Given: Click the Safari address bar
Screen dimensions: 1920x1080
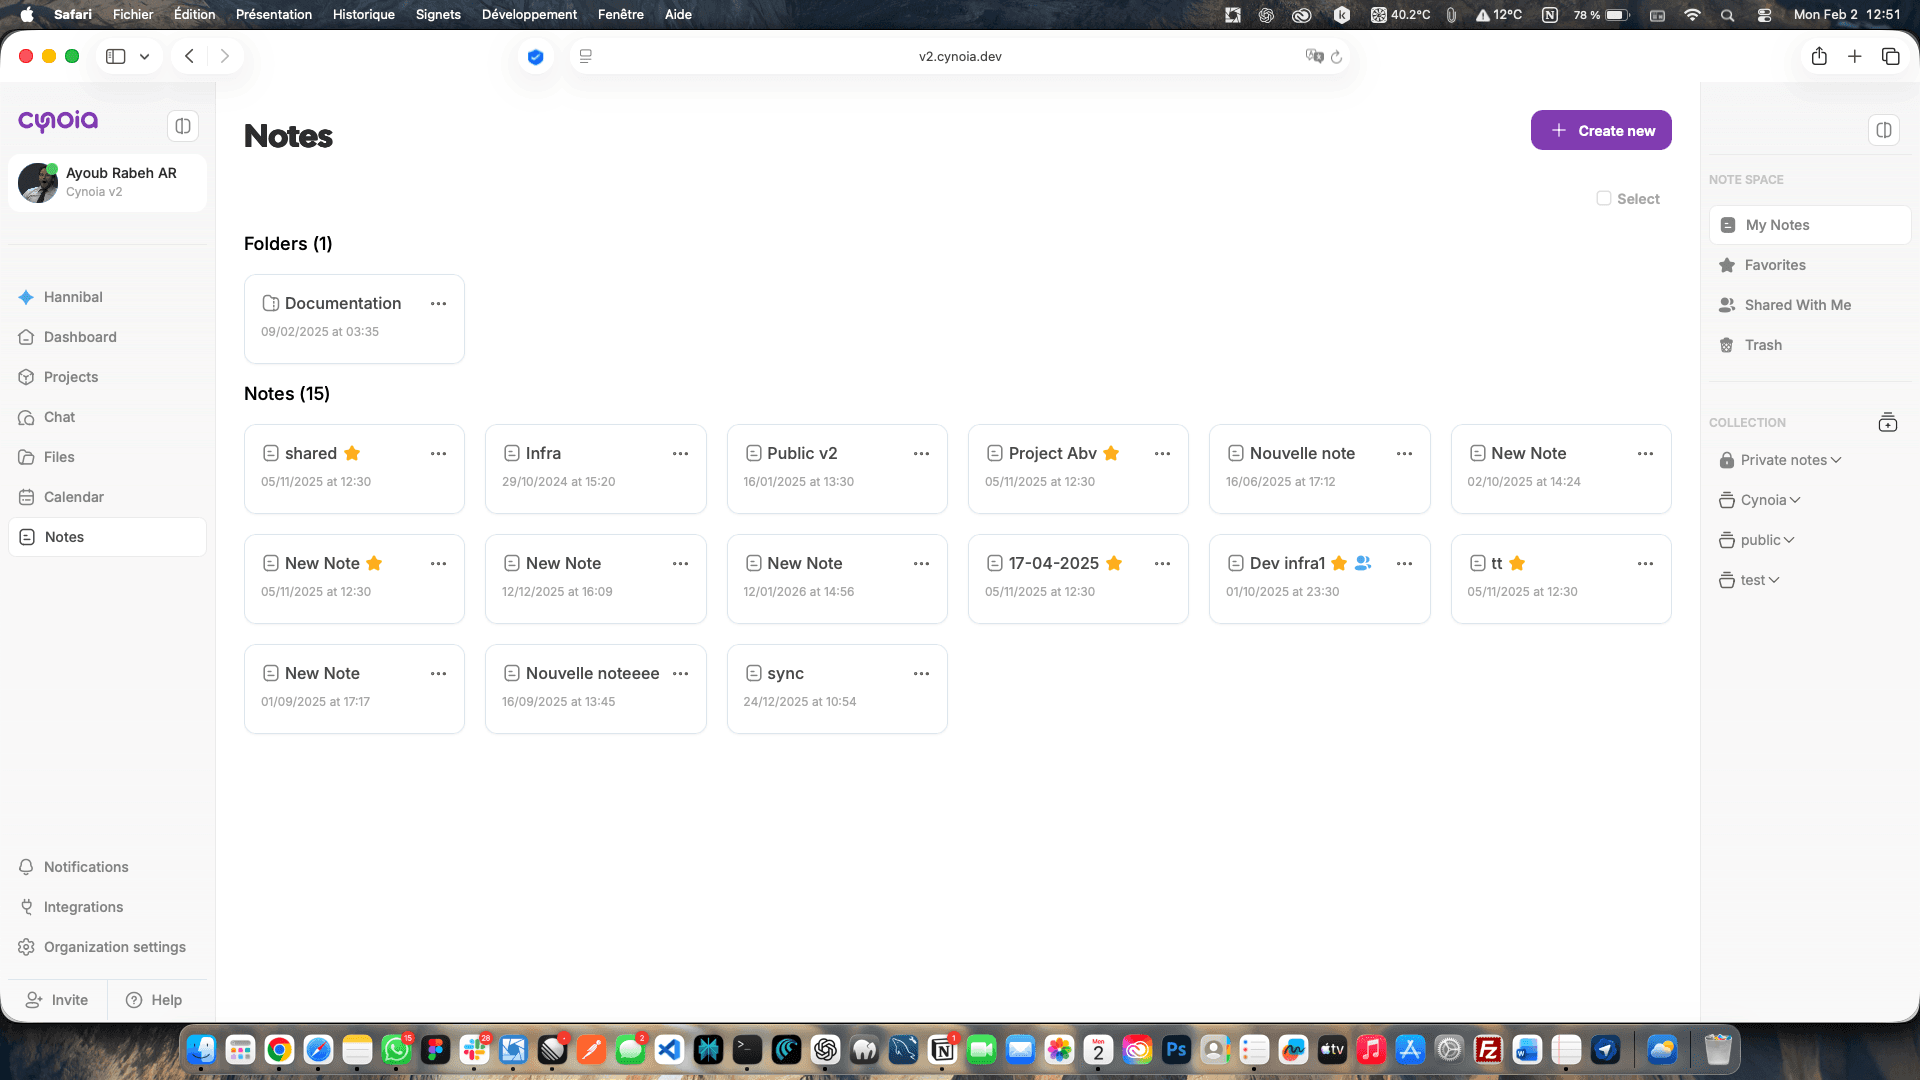Looking at the screenshot, I should click(959, 56).
